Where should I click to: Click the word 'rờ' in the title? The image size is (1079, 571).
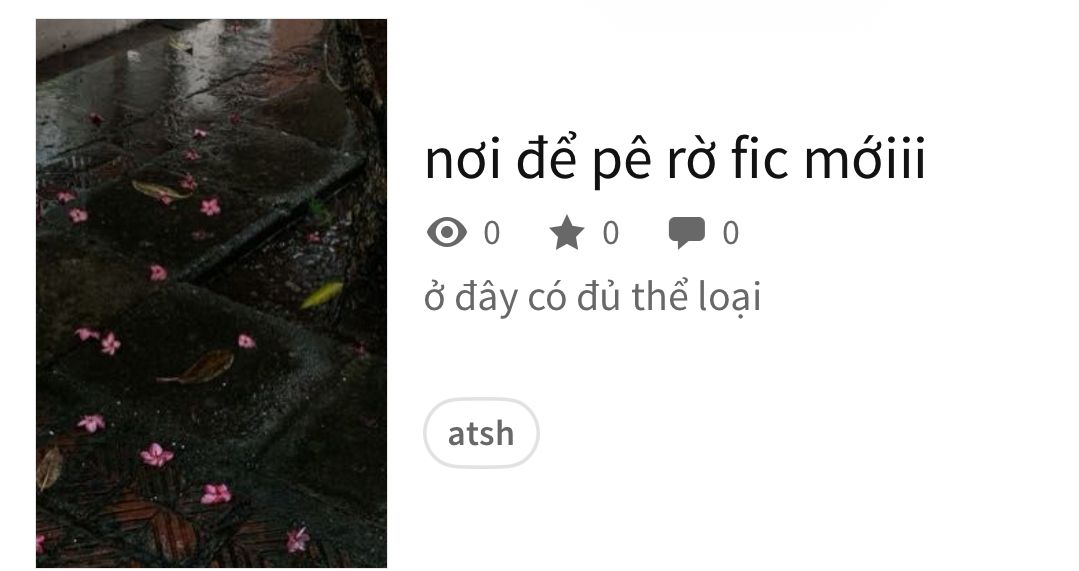coord(692,160)
